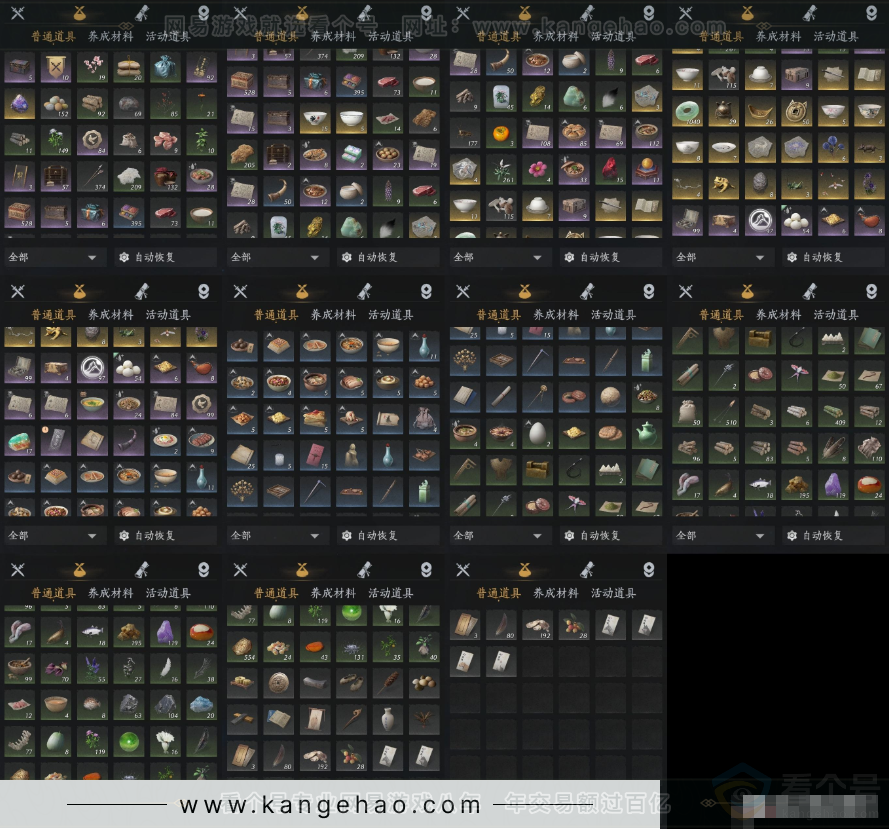Expand 全部 dropdown in panel with white candle
Image resolution: width=889 pixels, height=829 pixels.
click(276, 535)
